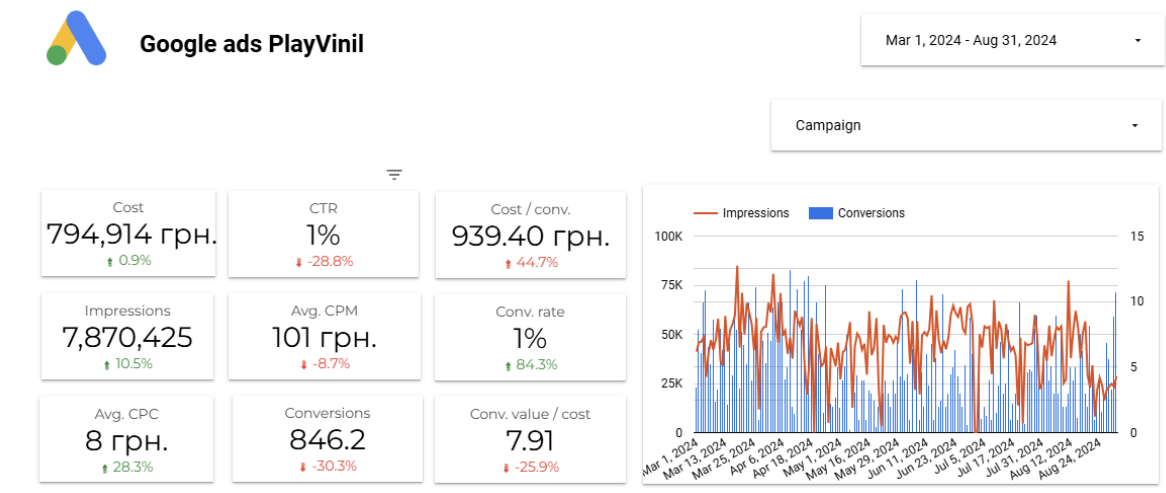Click the Conv. rate scorecard label
Screen dimensions: 1166x493
530,312
